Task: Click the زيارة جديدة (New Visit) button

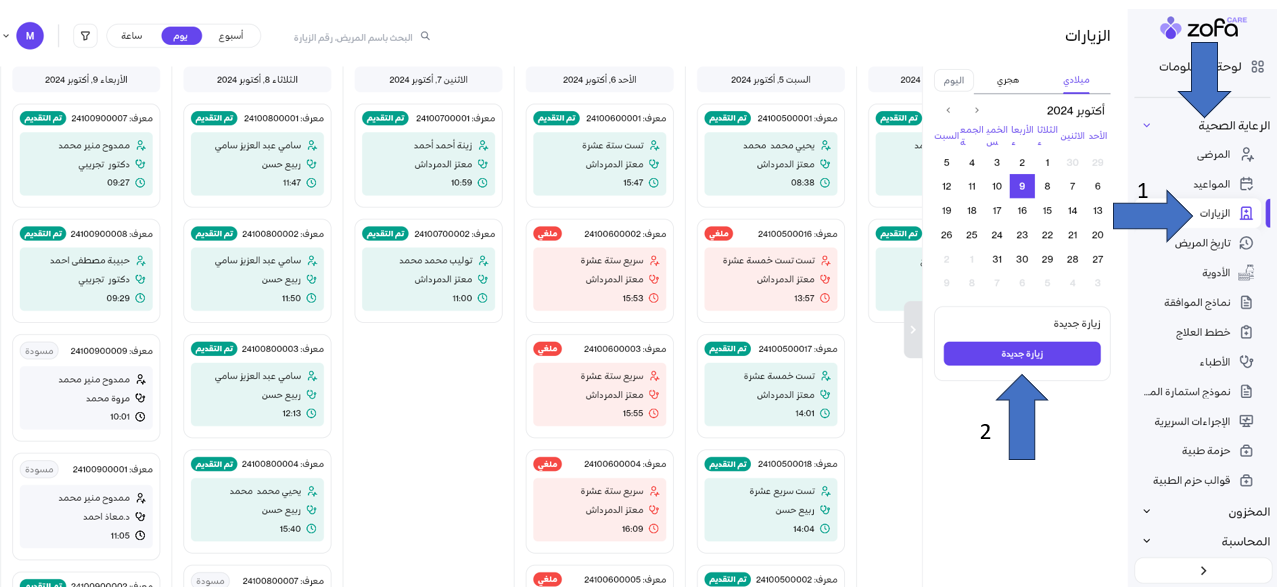Action: [x=1022, y=354]
